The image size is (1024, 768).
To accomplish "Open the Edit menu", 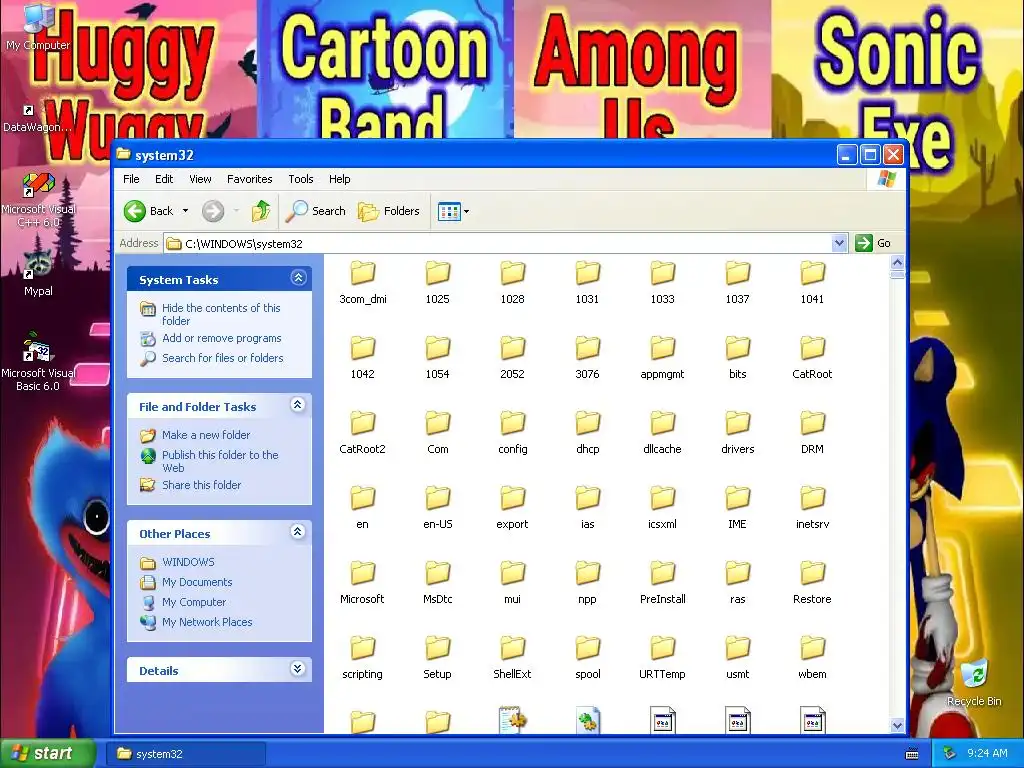I will 164,179.
